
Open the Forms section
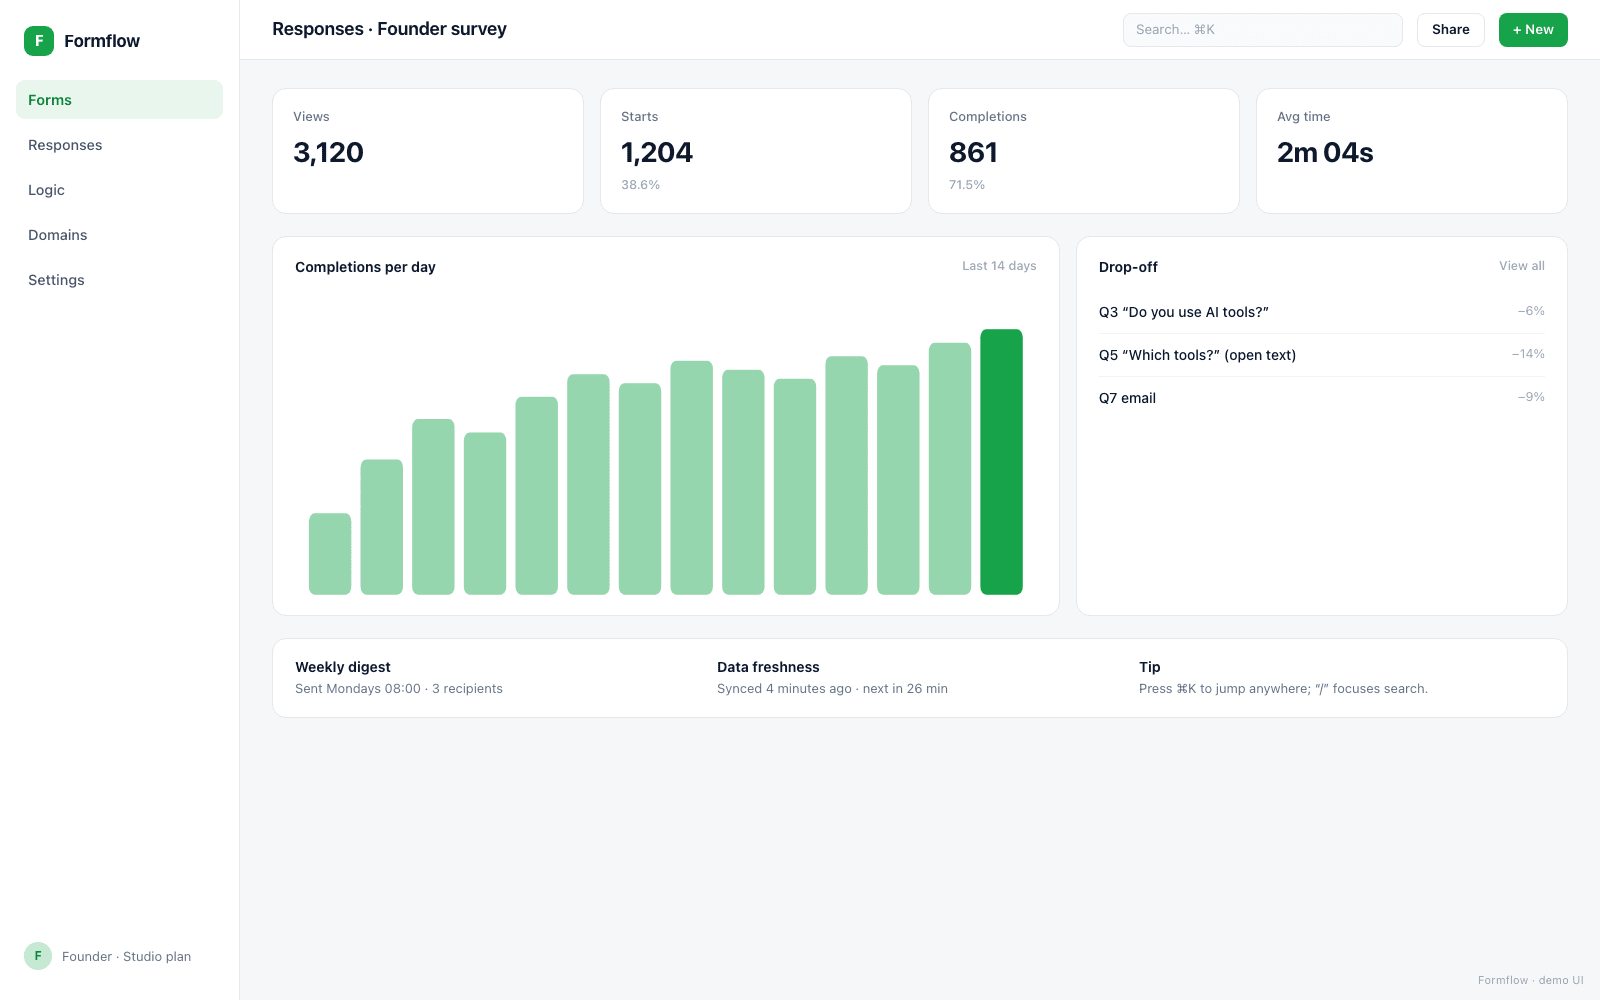point(119,100)
